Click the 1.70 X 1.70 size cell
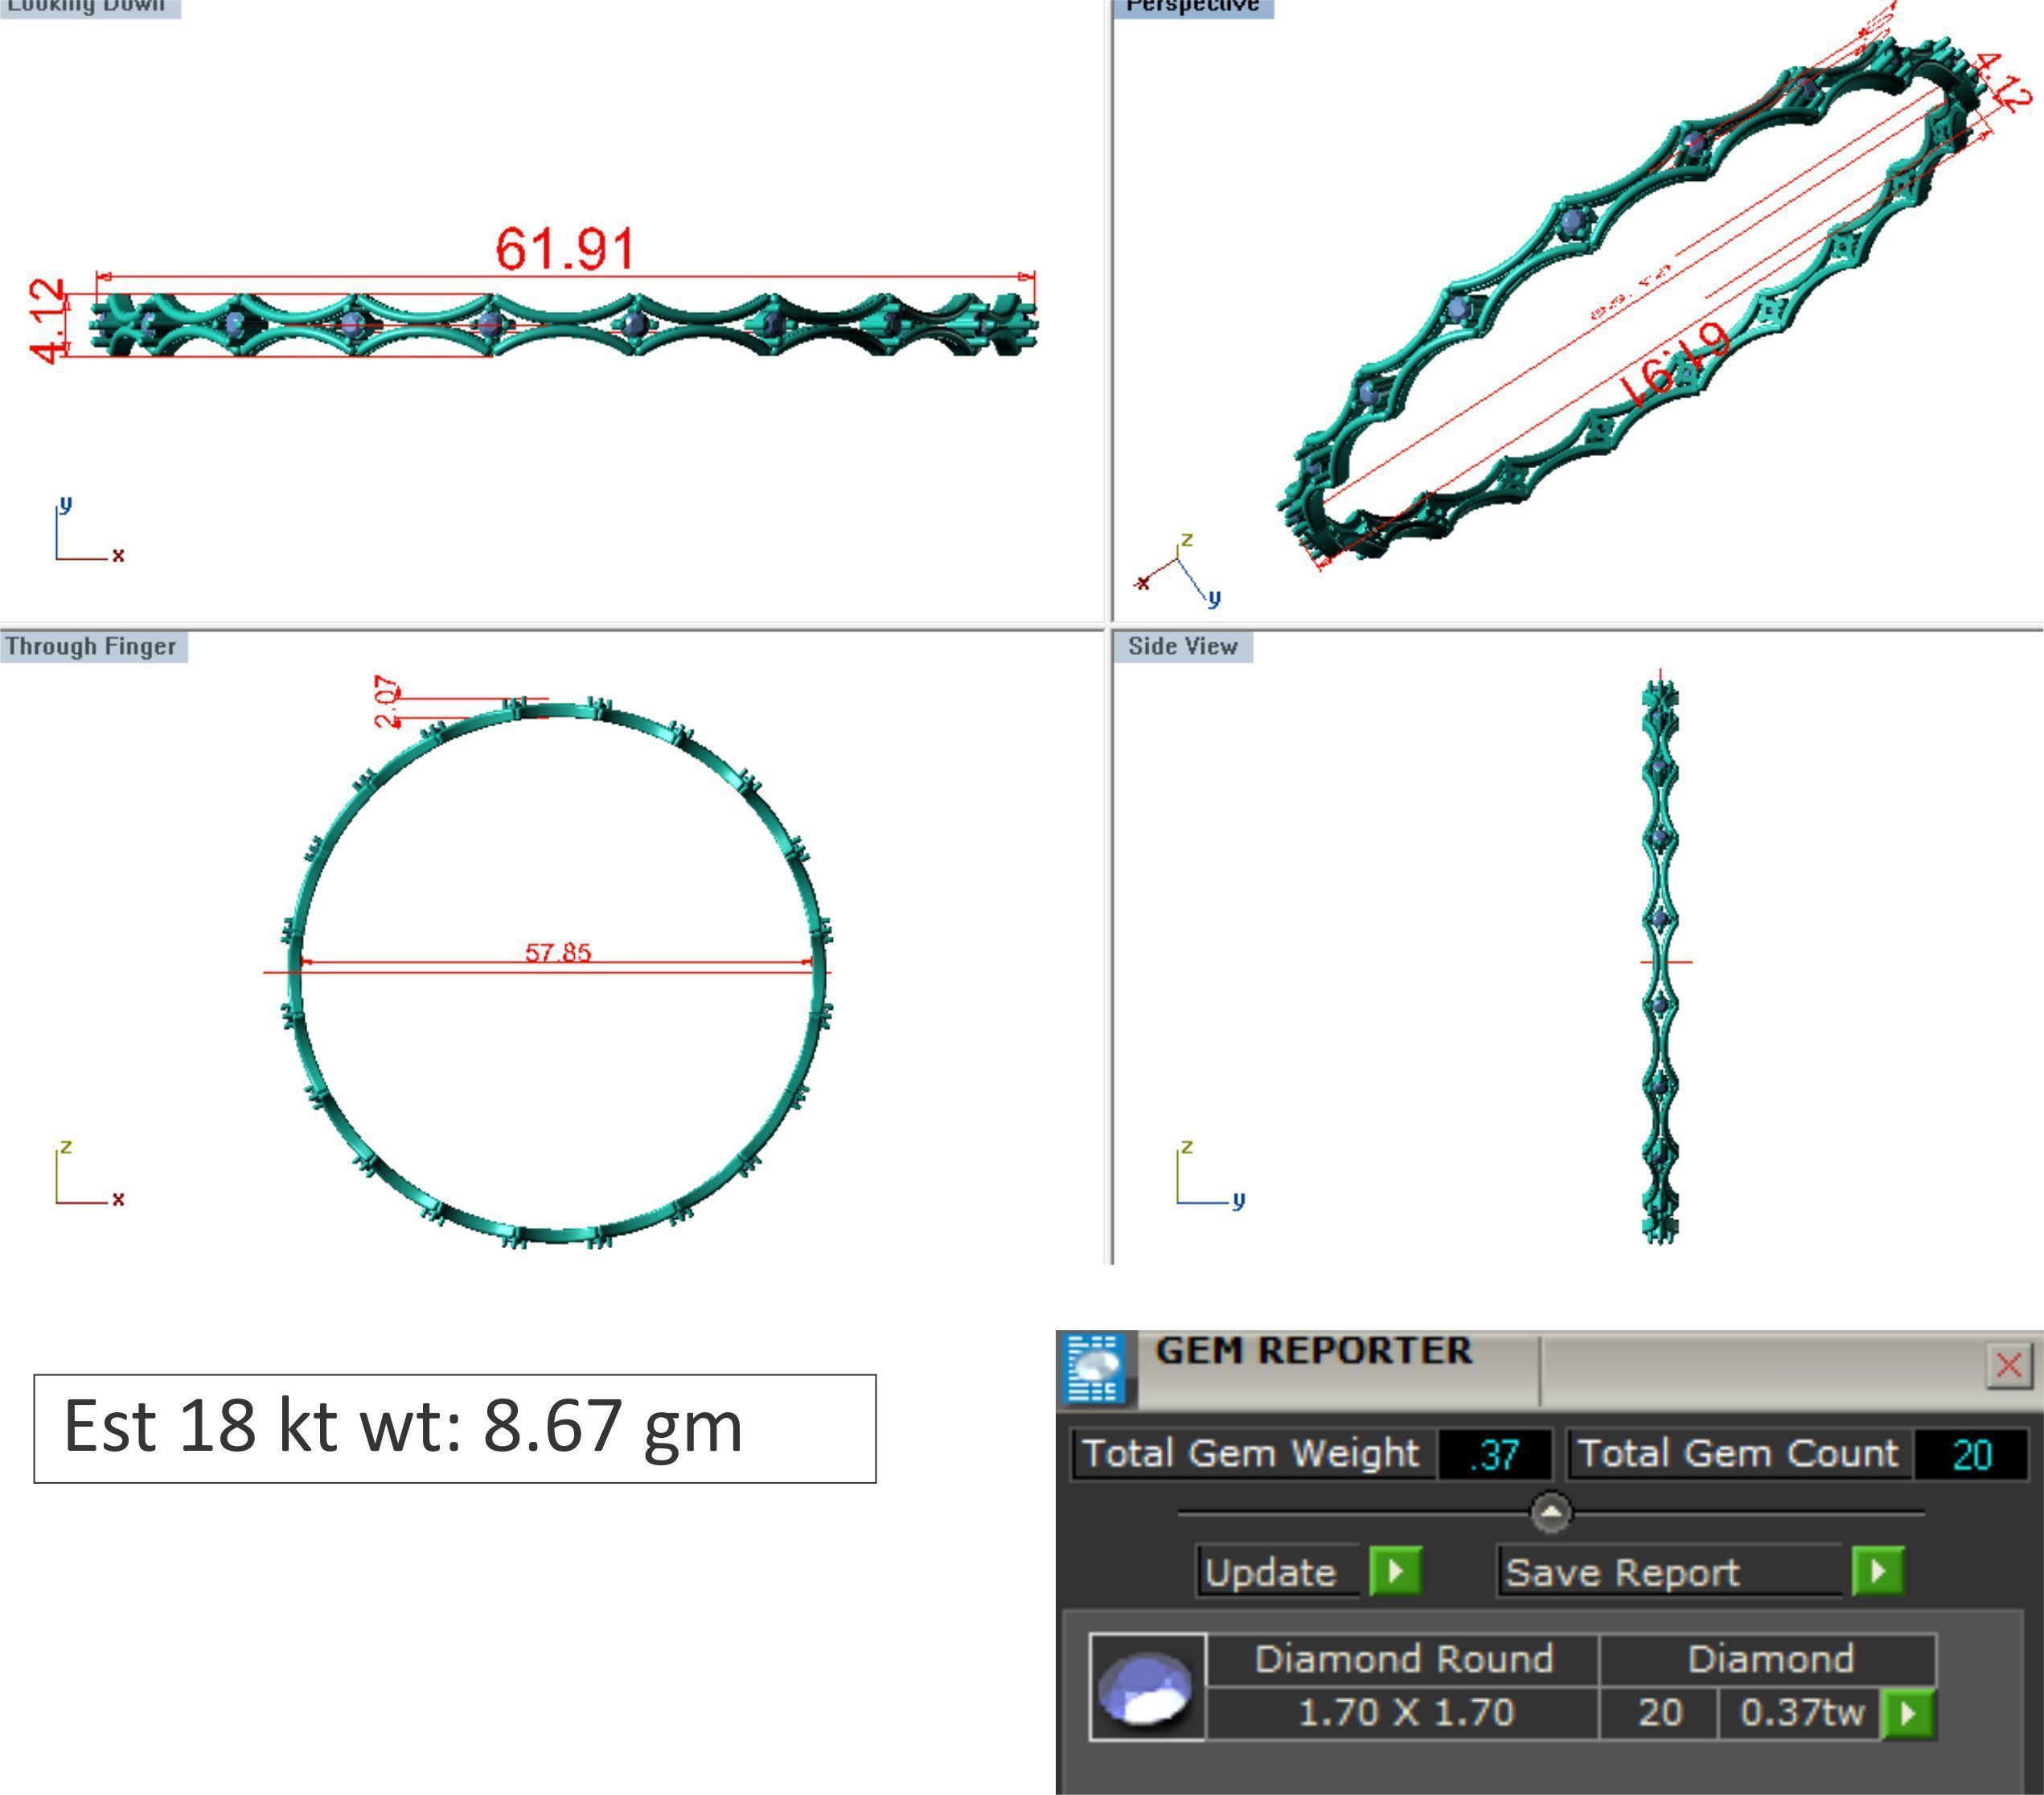Viewport: 2044px width, 1795px height. click(1403, 1713)
